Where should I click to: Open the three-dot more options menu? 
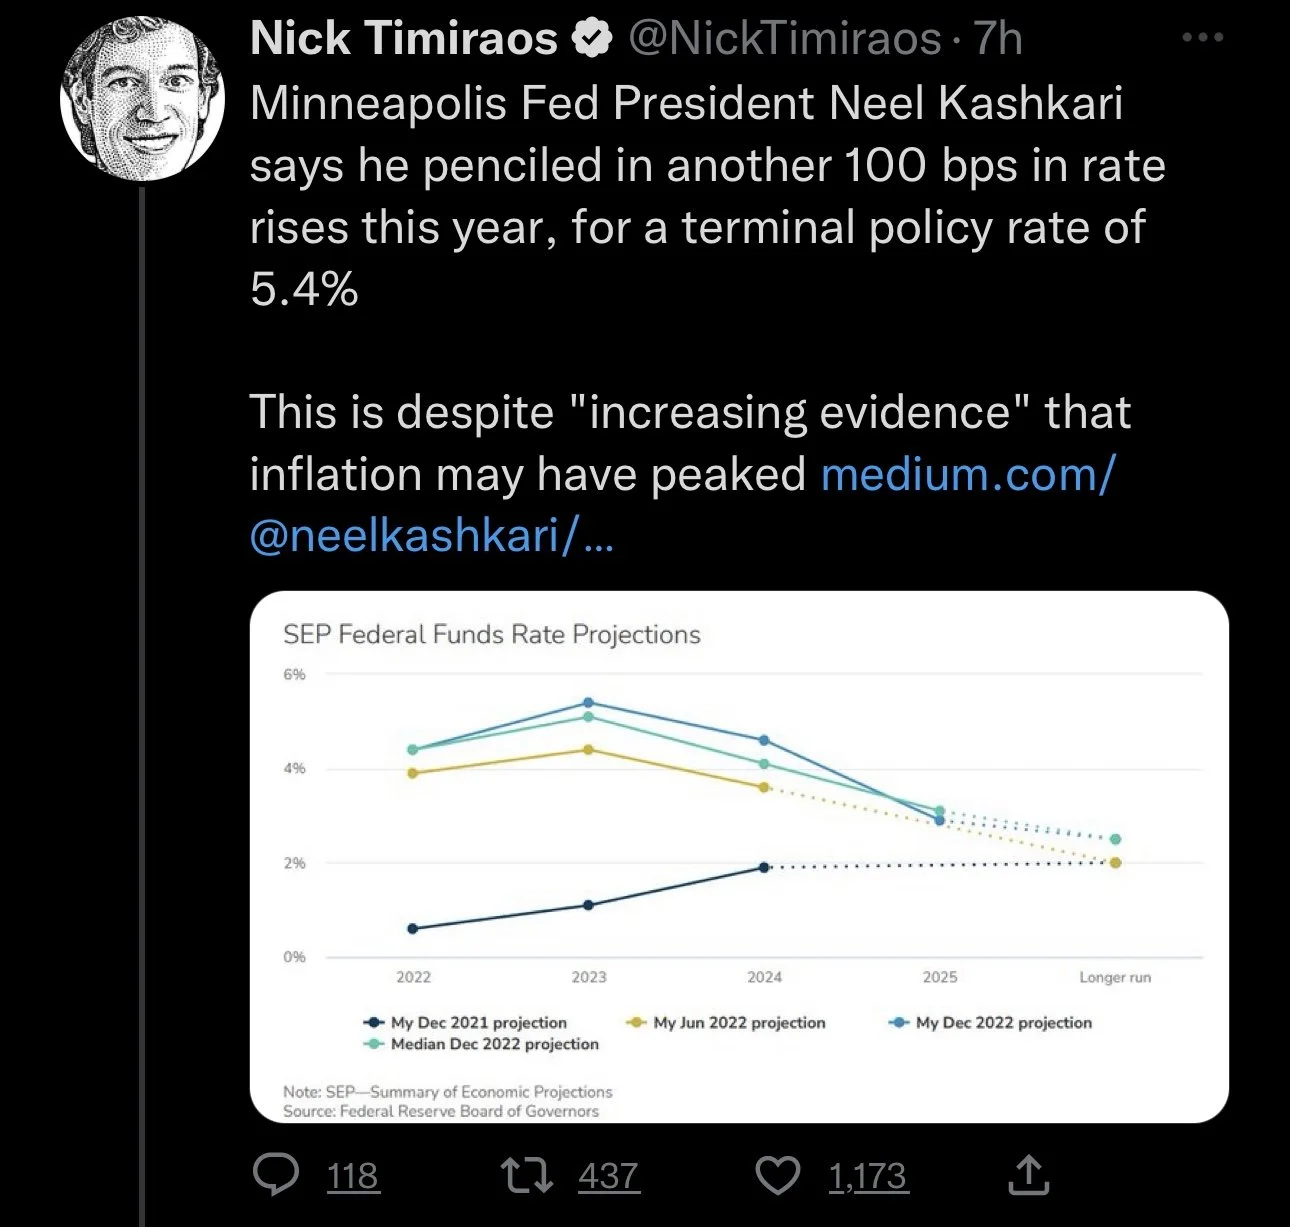point(1201,39)
